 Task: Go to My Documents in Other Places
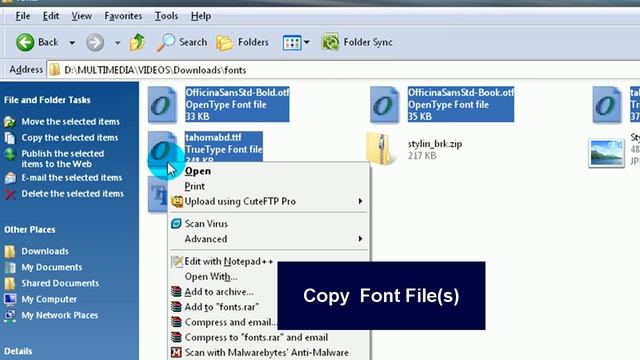coord(52,267)
